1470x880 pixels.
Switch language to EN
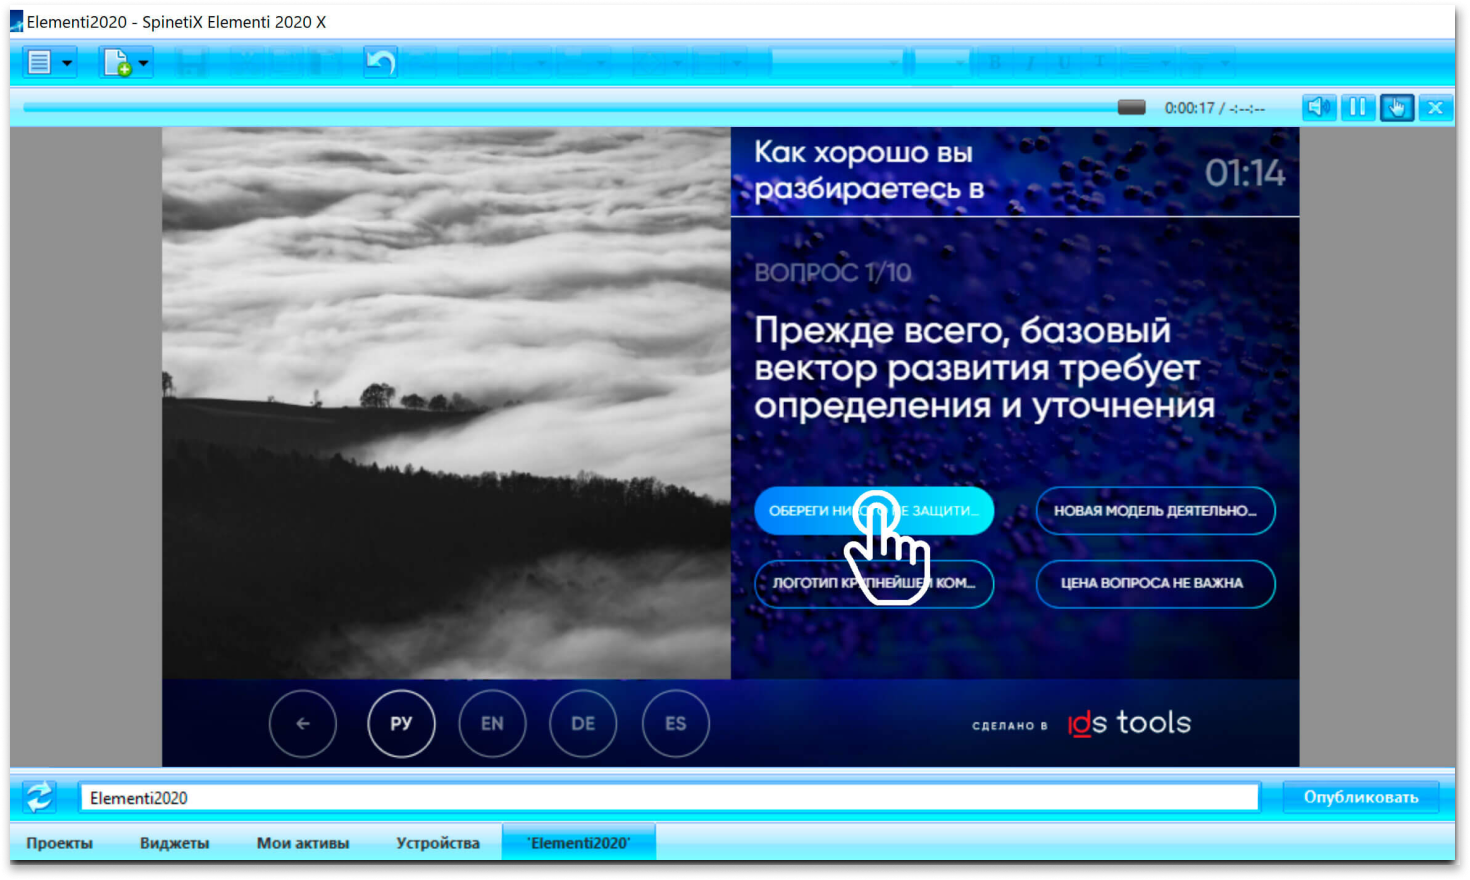click(492, 723)
